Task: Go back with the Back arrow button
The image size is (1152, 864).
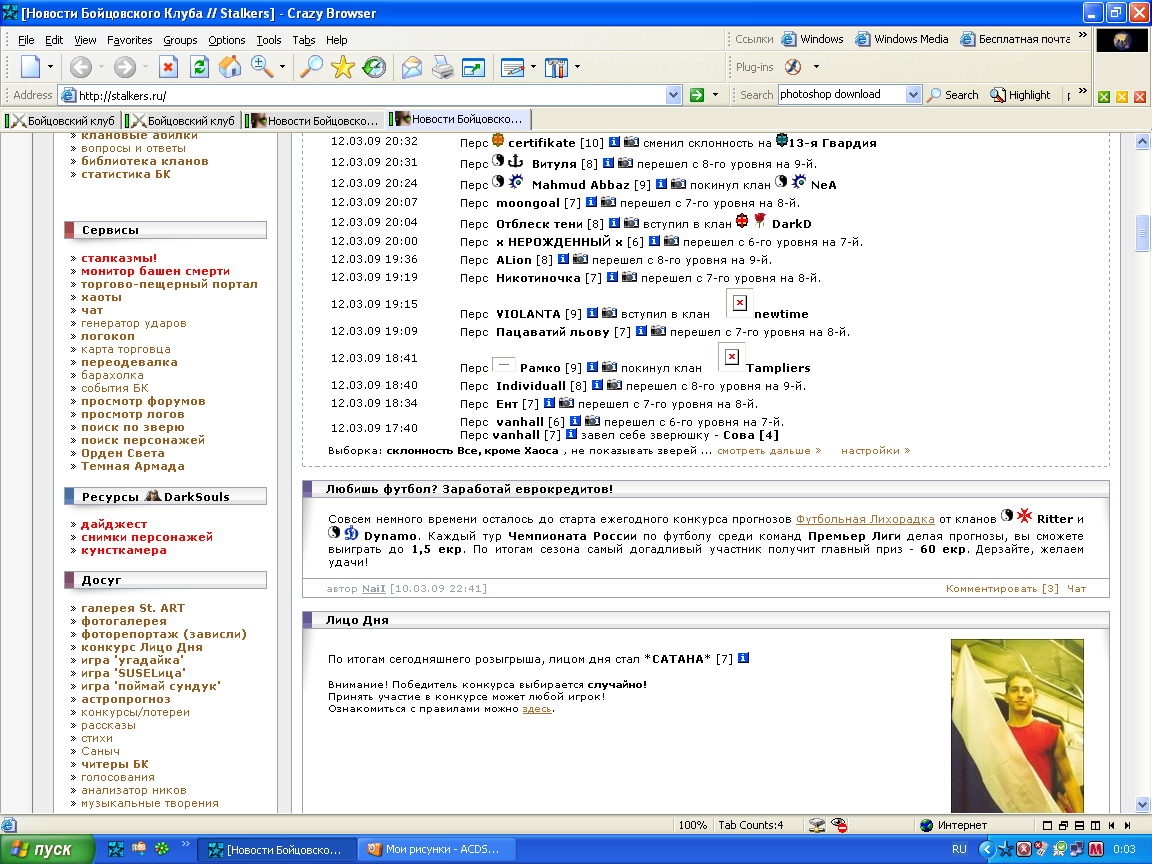Action: pyautogui.click(x=81, y=68)
